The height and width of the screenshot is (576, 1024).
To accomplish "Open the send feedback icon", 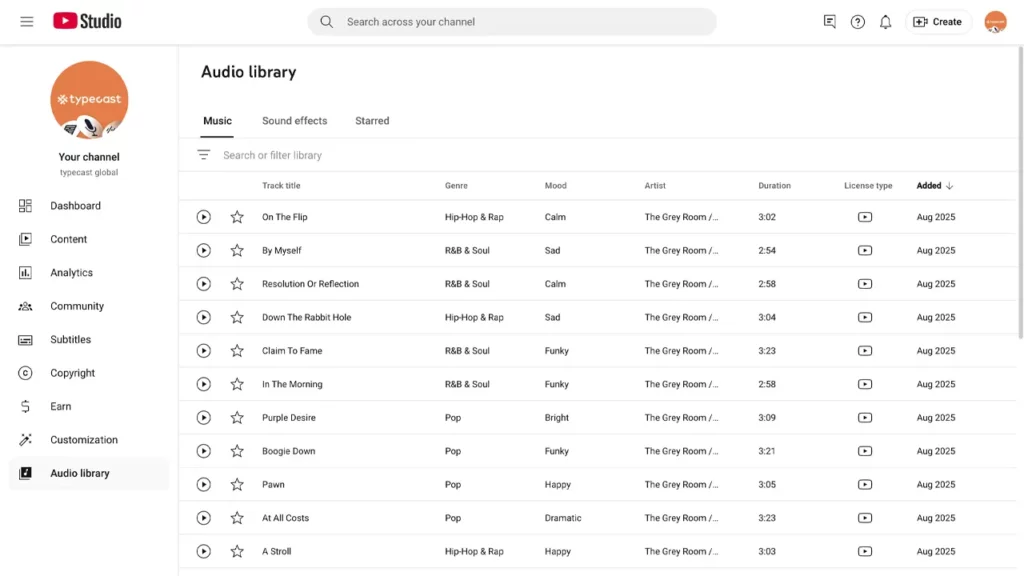I will click(829, 22).
